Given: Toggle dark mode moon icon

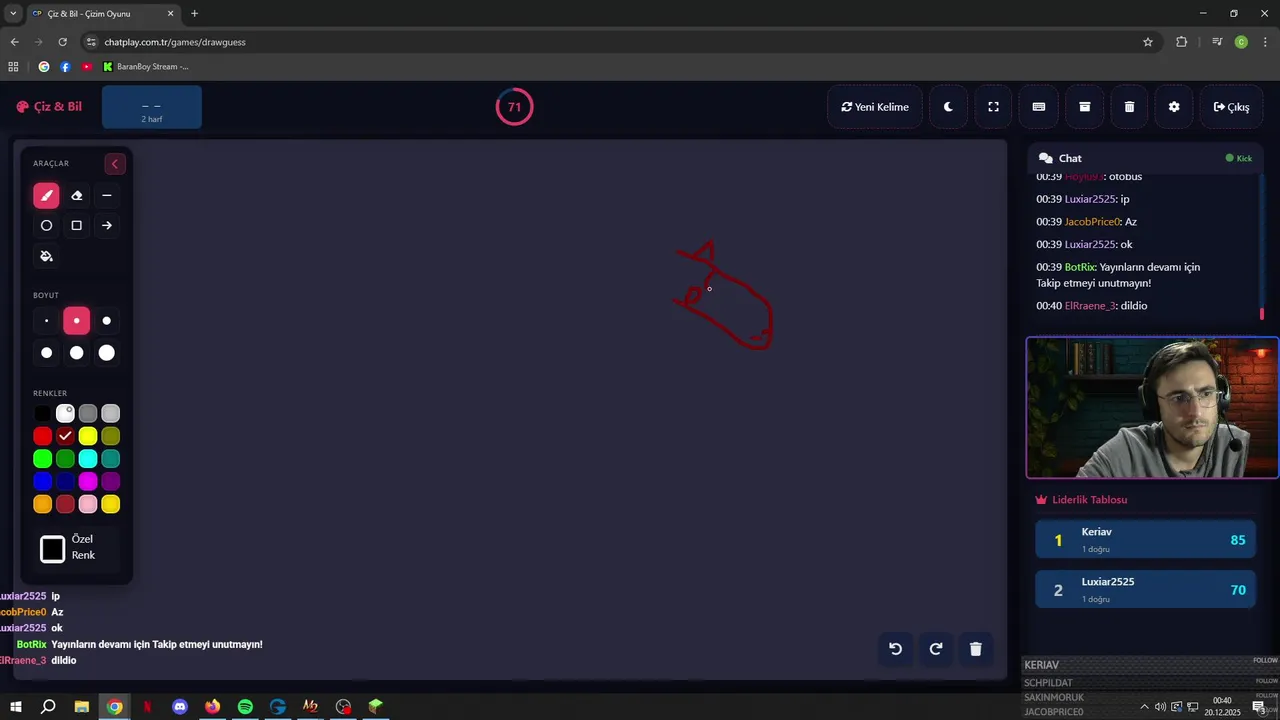Looking at the screenshot, I should coord(948,107).
